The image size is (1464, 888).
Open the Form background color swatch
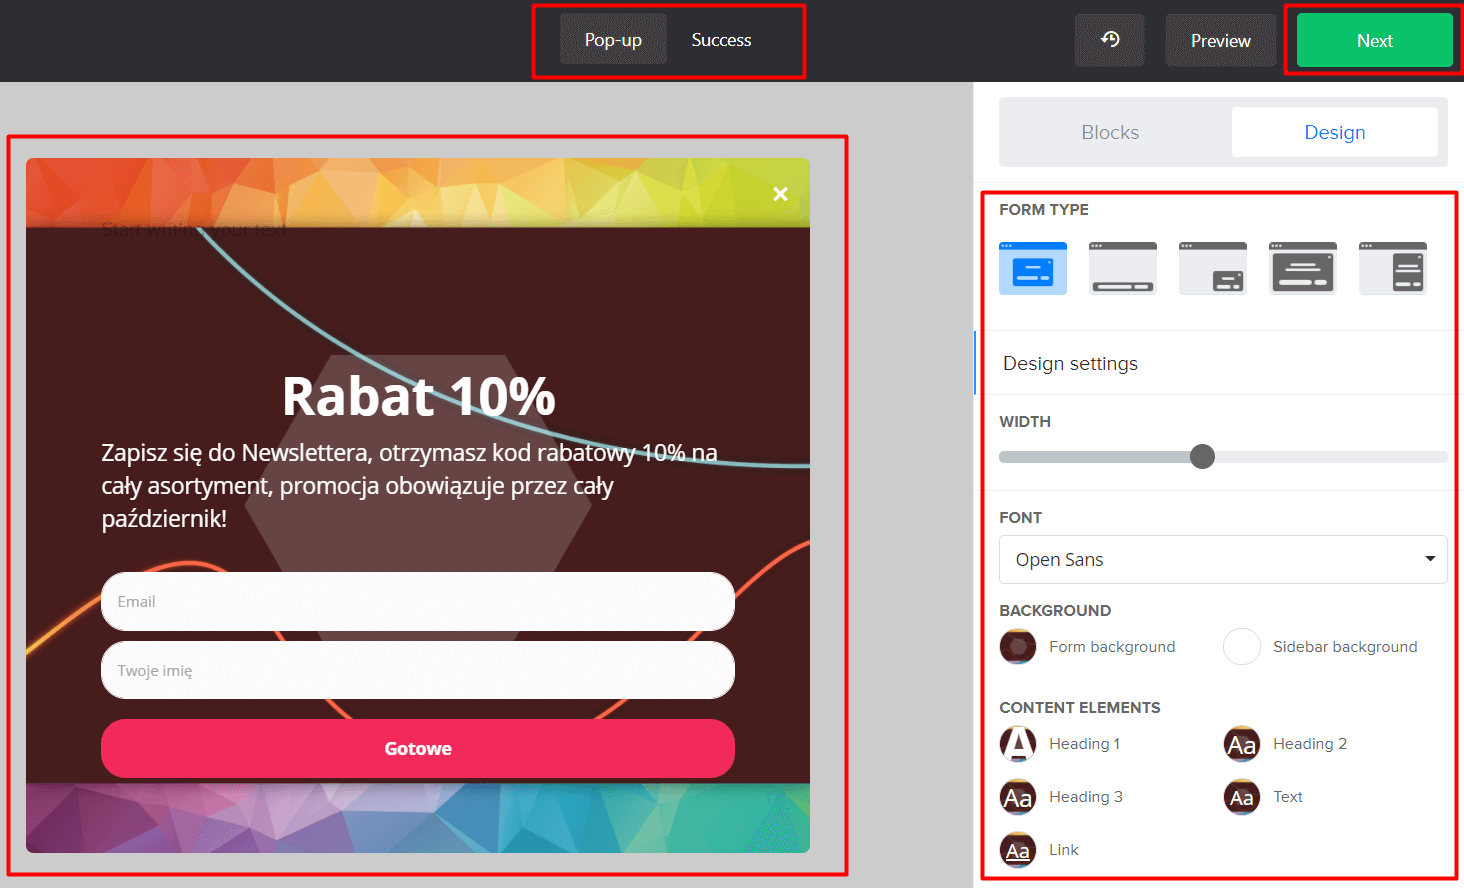(1018, 647)
